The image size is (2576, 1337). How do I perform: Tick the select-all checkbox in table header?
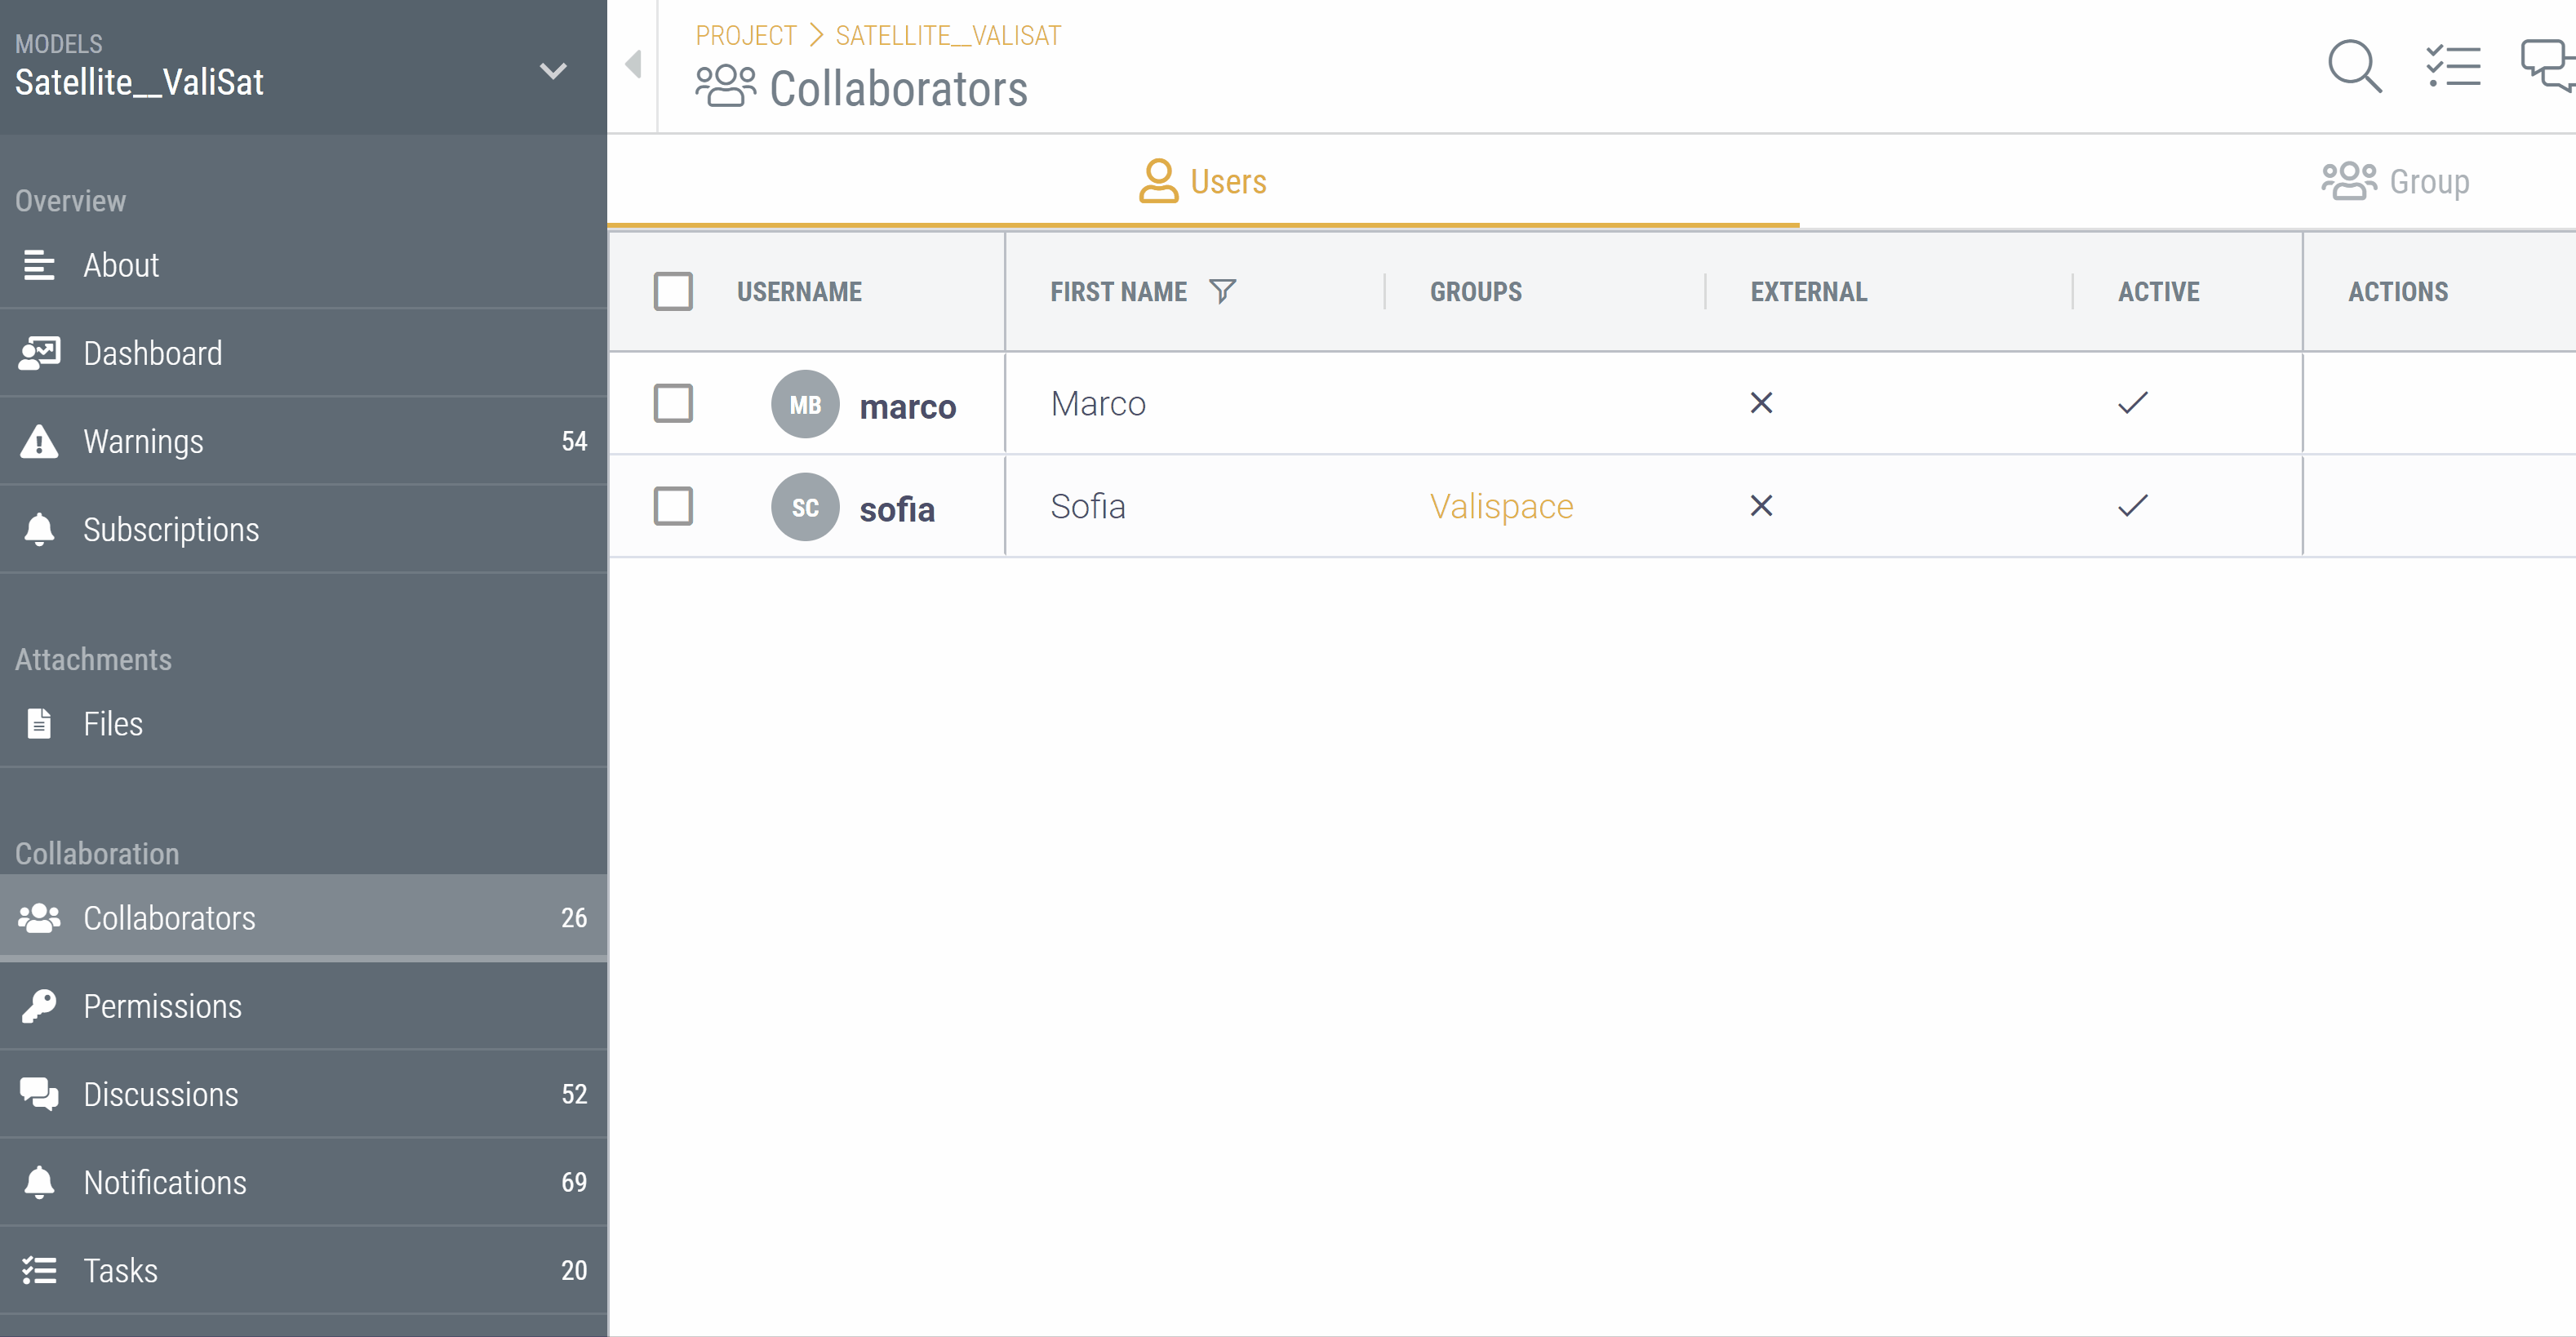673,291
